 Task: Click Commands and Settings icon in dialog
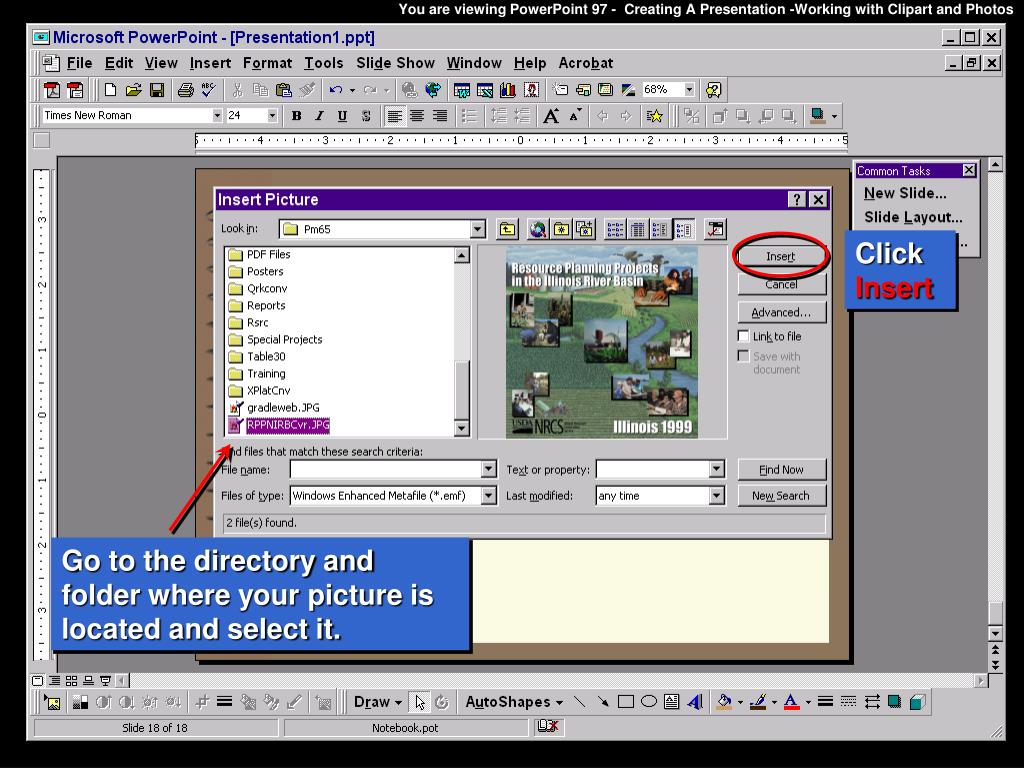[716, 229]
